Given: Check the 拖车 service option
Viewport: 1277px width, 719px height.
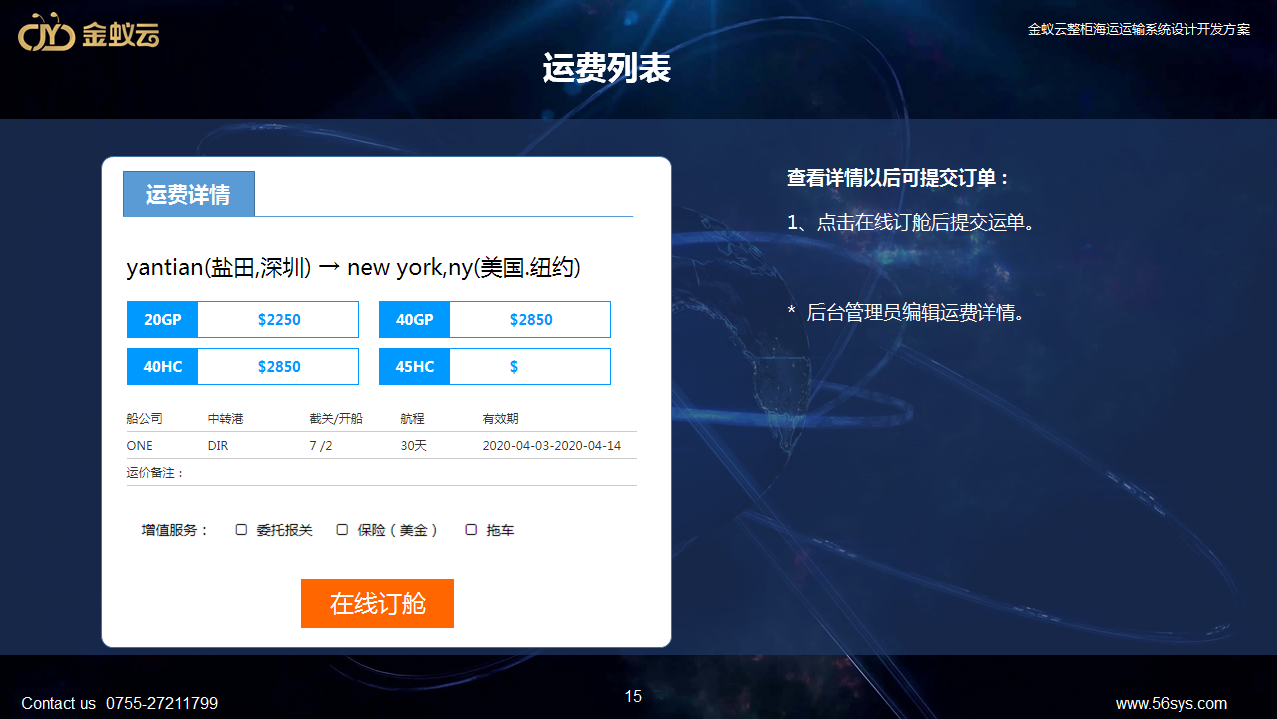Looking at the screenshot, I should coord(471,530).
